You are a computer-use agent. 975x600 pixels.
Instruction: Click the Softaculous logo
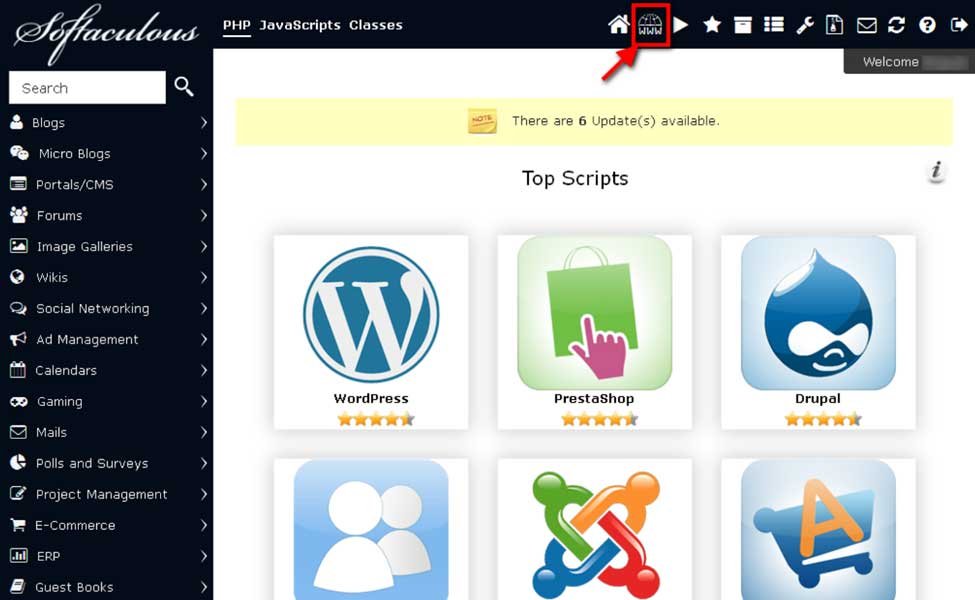click(x=106, y=33)
